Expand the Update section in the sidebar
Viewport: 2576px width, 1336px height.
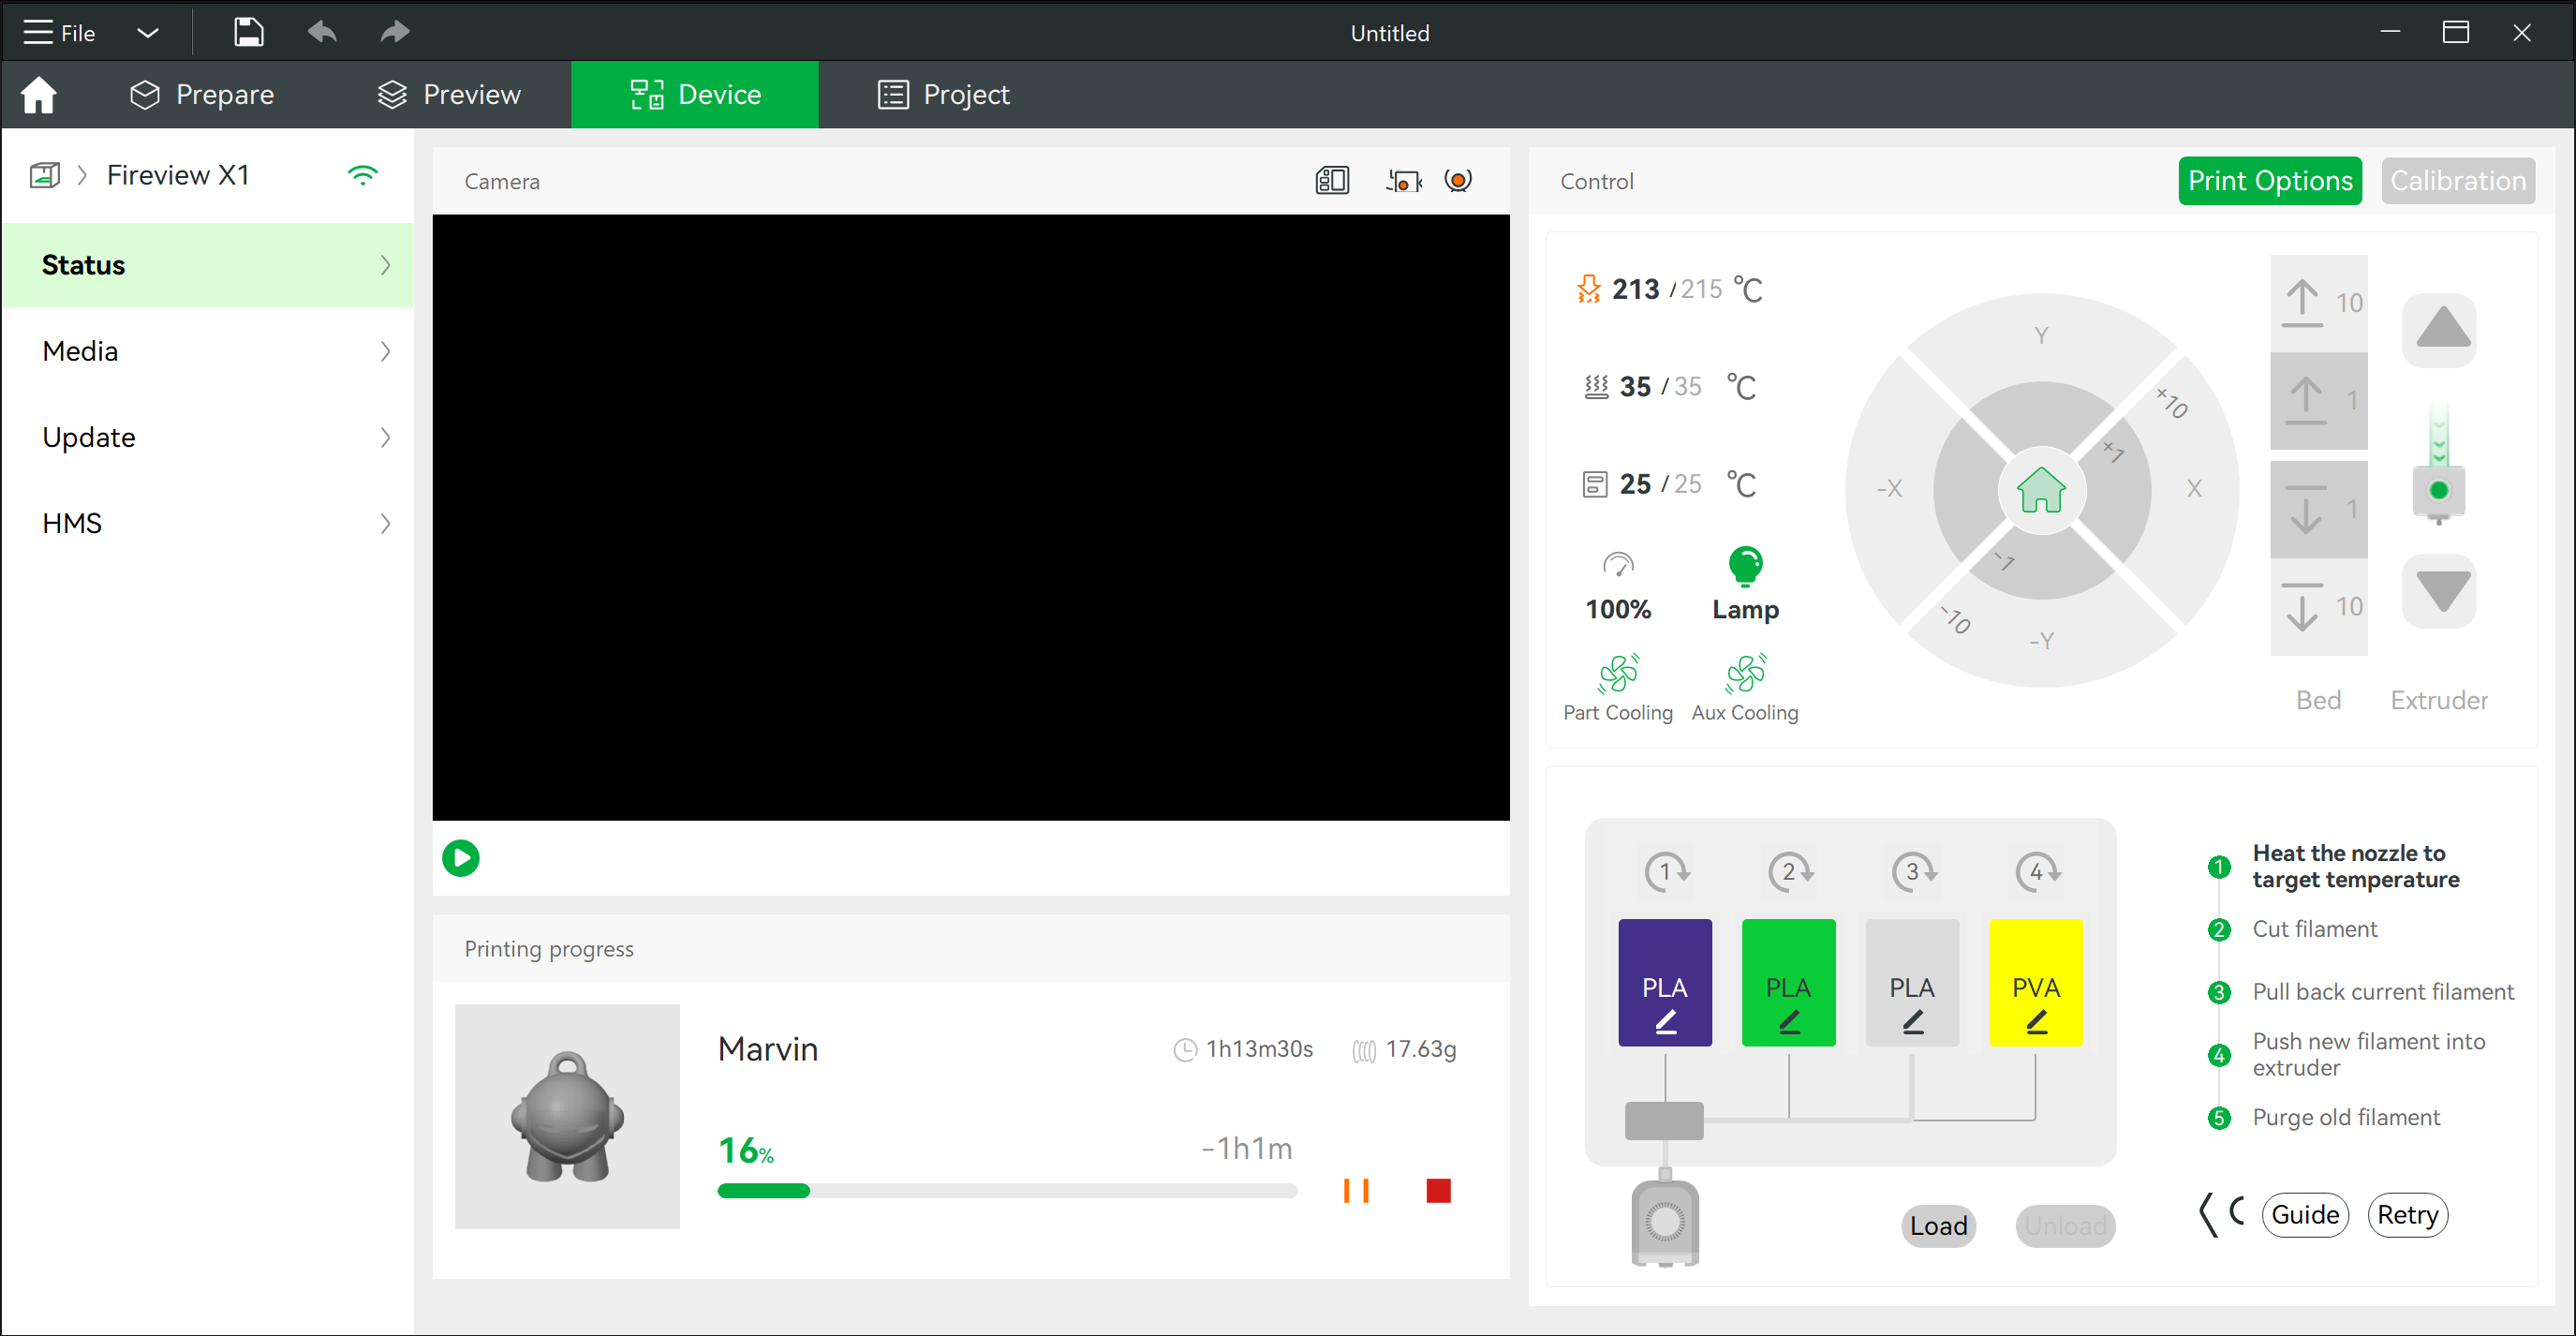(208, 437)
